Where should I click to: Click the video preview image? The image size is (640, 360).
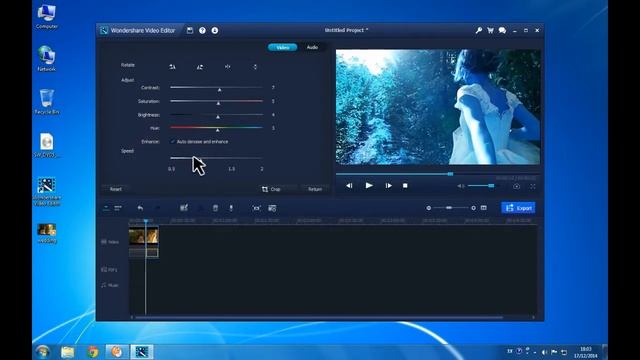pos(438,107)
